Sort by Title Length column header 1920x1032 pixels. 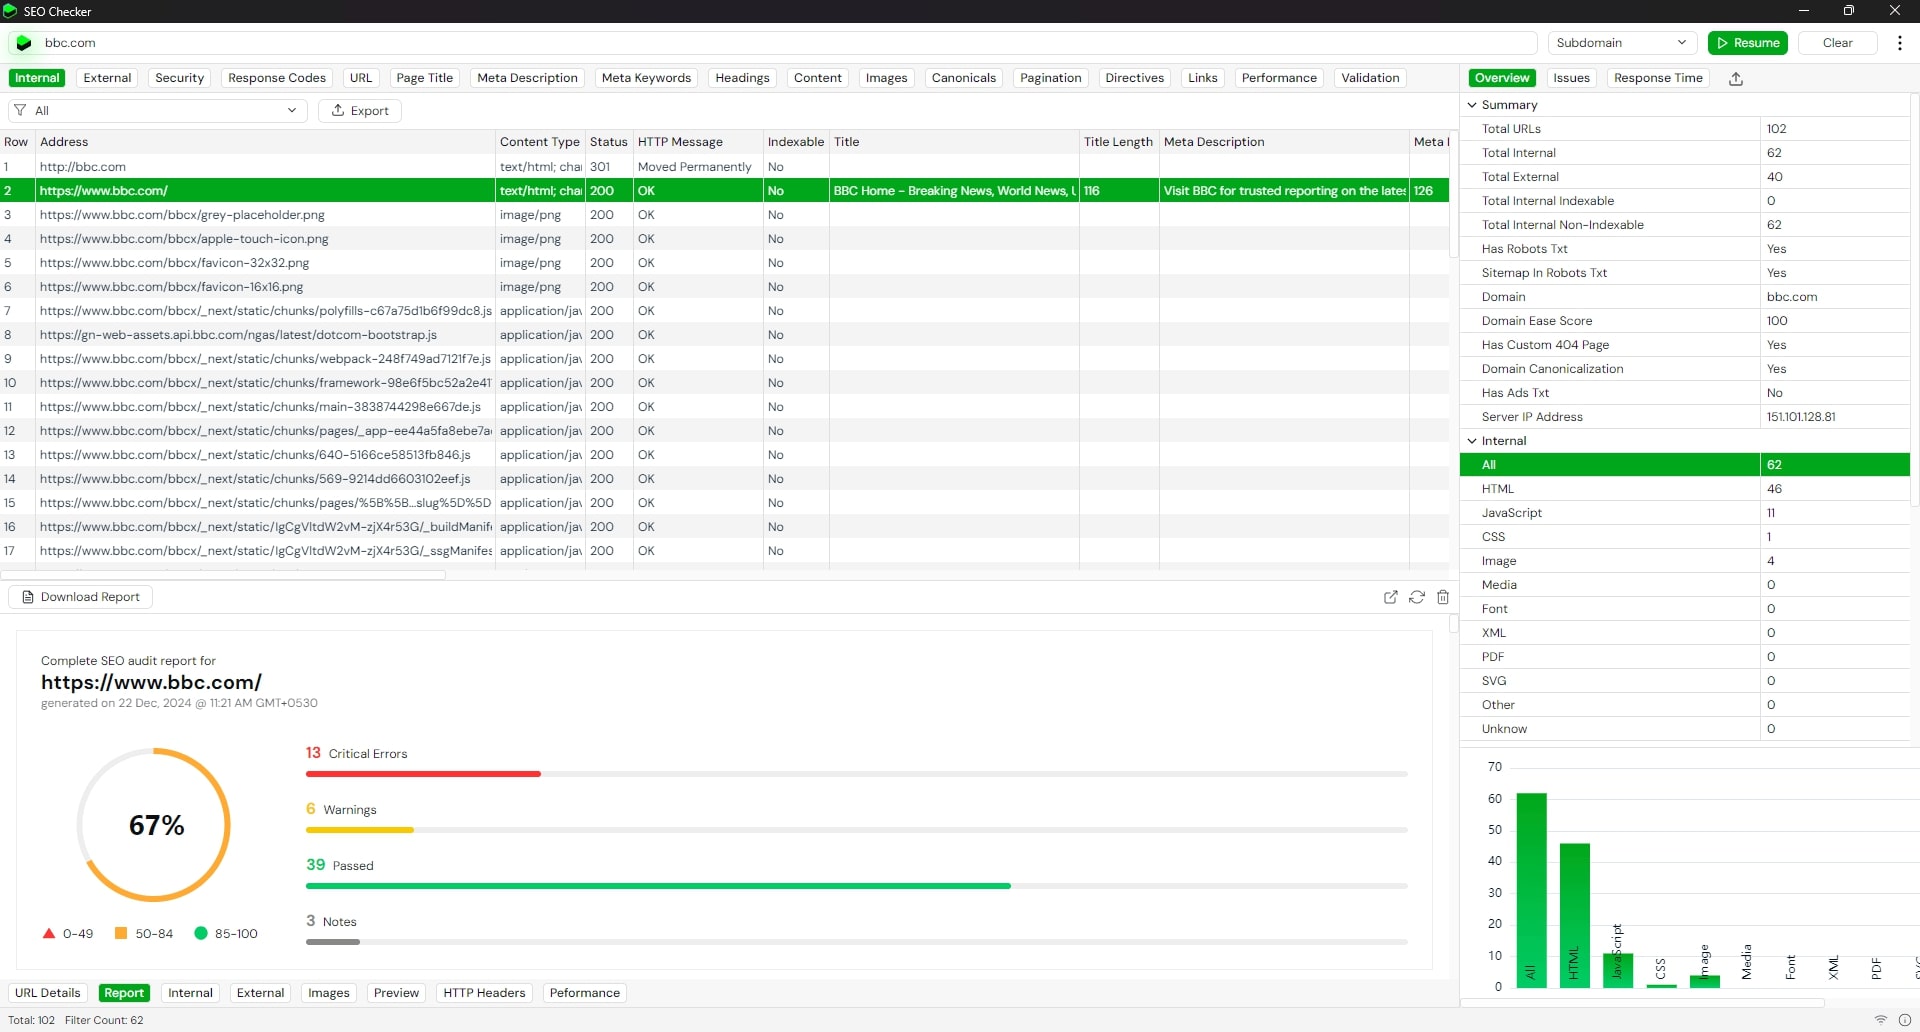(1118, 142)
